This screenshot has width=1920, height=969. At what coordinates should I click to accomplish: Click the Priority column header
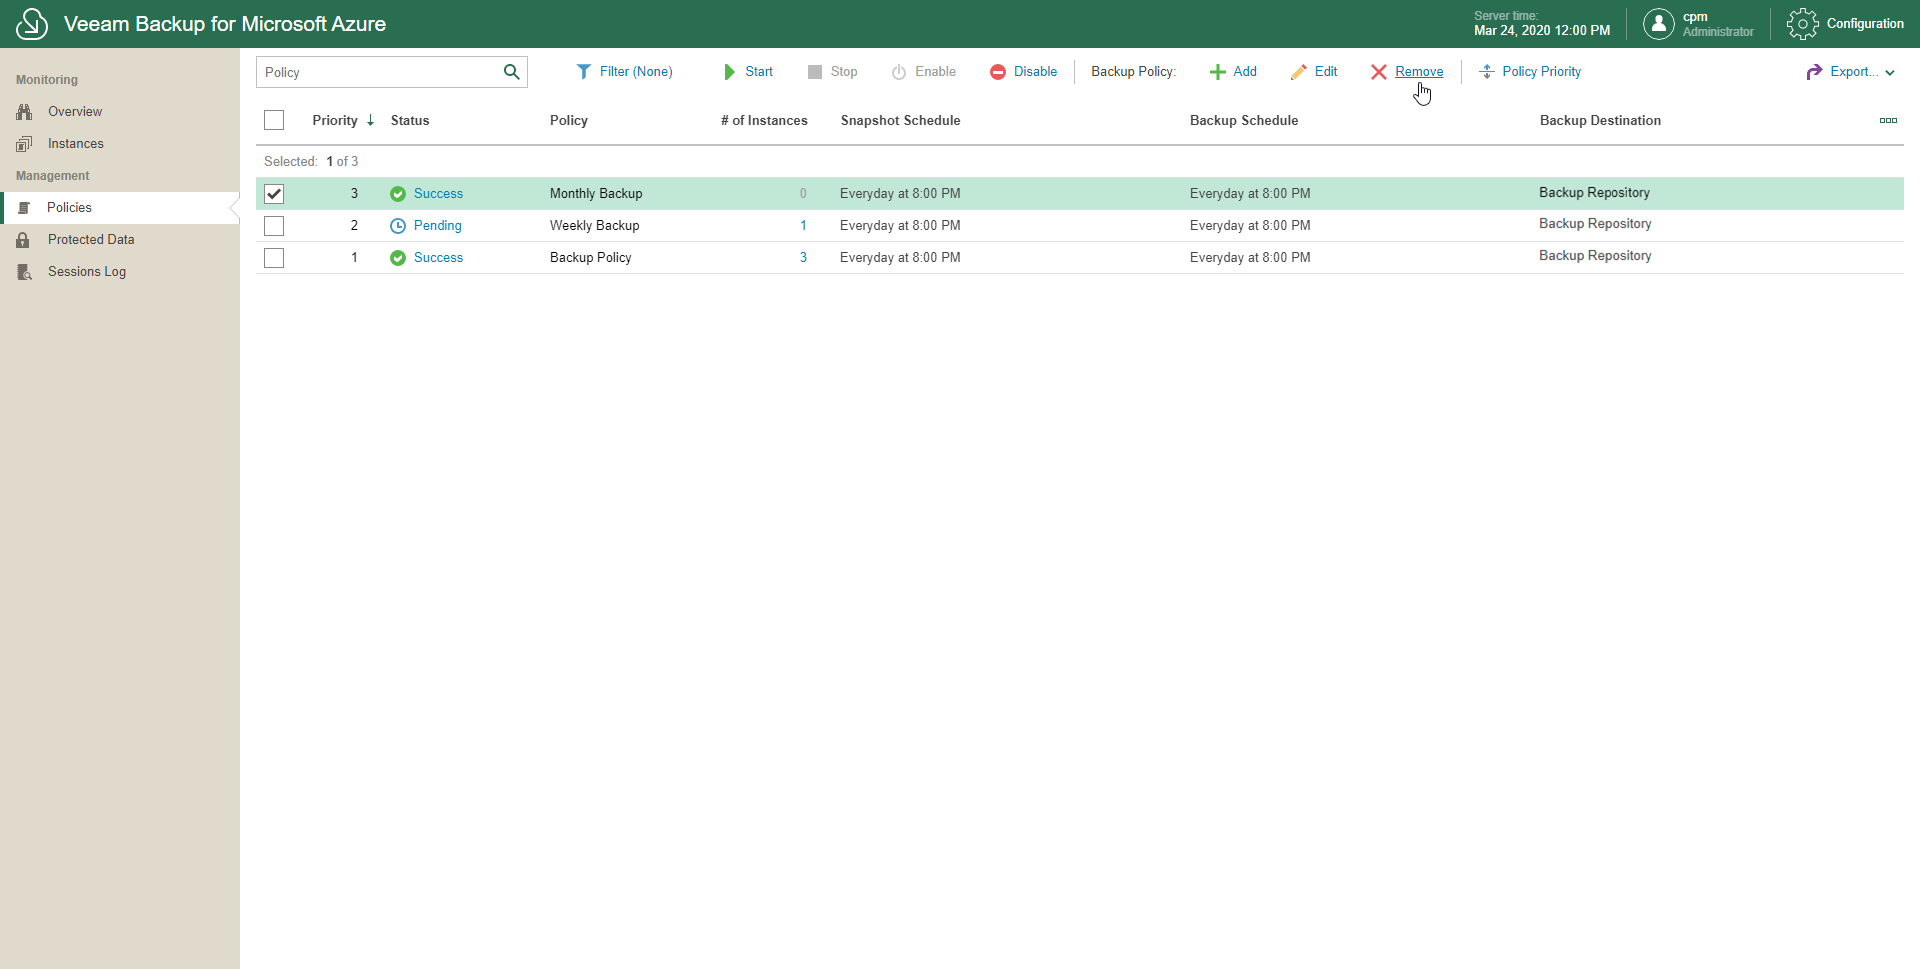(x=335, y=120)
